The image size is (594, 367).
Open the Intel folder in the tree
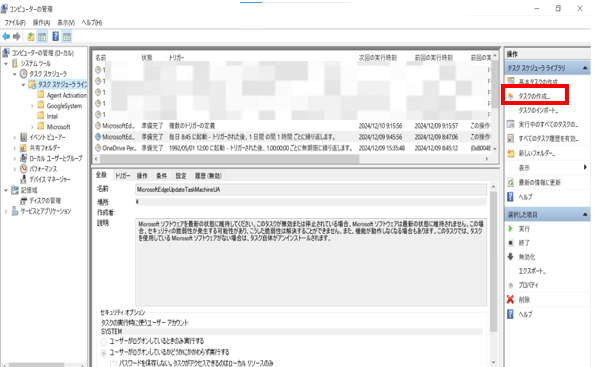click(x=52, y=116)
